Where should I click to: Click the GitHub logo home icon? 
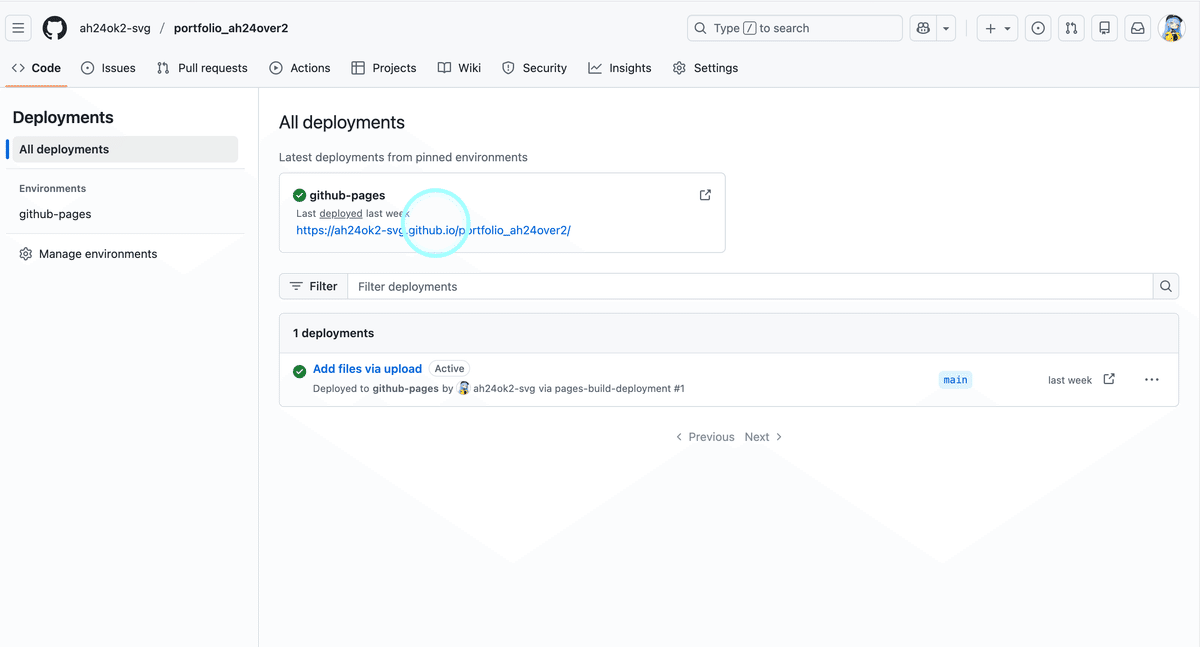click(54, 28)
